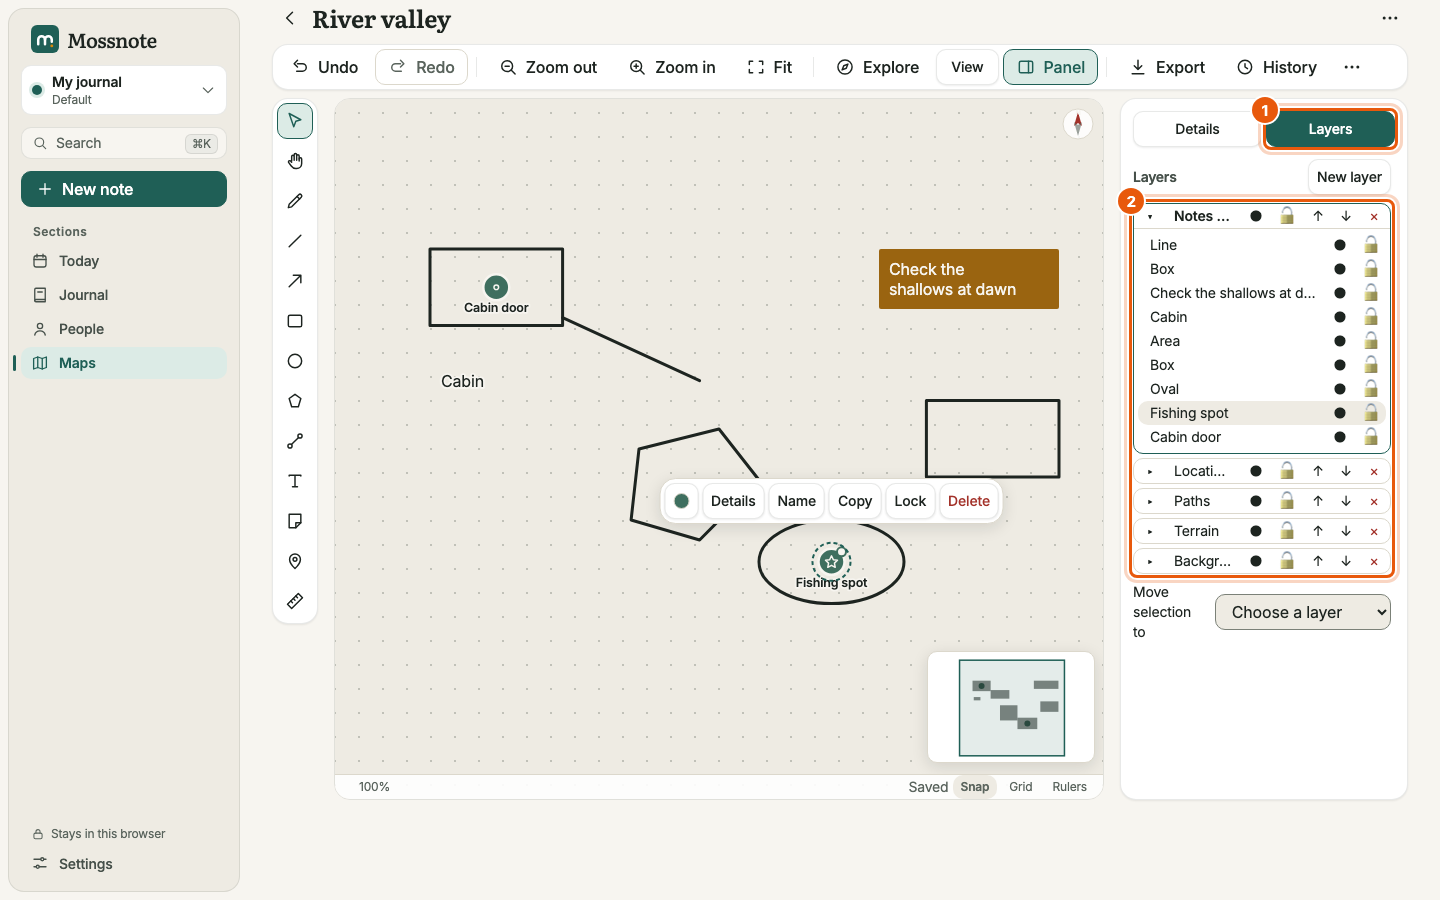Screen dimensions: 1440x900
Task: Open the Journal section
Action: (x=124, y=295)
